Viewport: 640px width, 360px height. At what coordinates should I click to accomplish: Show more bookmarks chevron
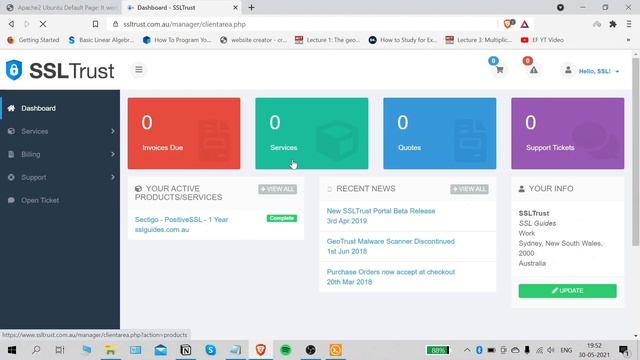(x=628, y=40)
